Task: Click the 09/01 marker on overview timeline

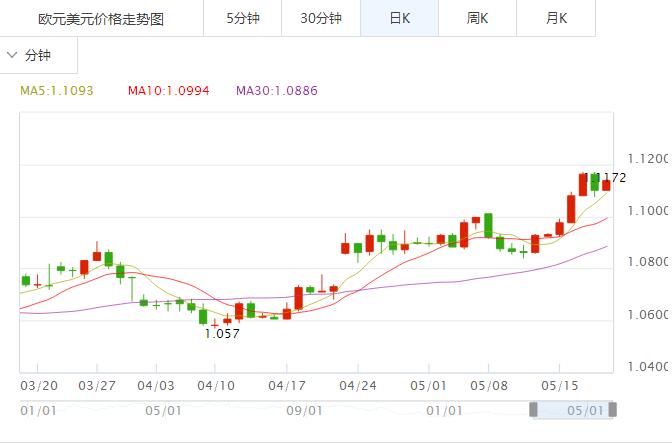Action: pyautogui.click(x=304, y=411)
